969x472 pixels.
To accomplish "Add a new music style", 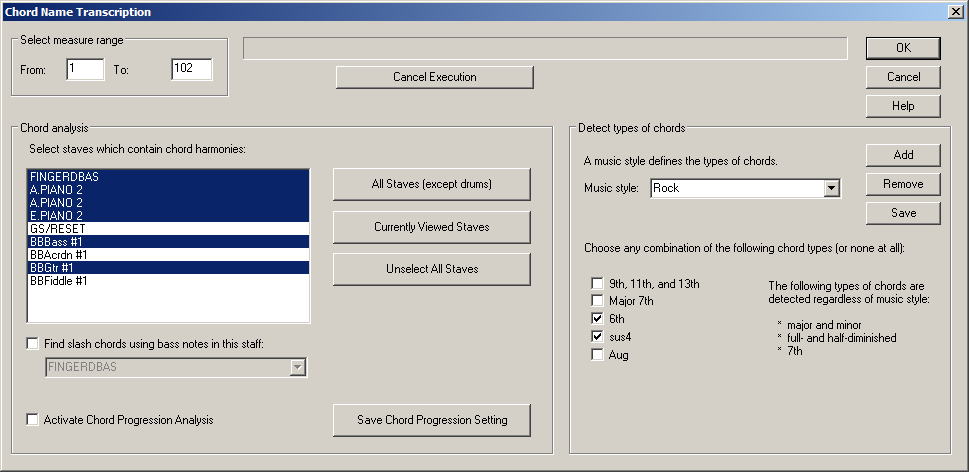I will 902,155.
